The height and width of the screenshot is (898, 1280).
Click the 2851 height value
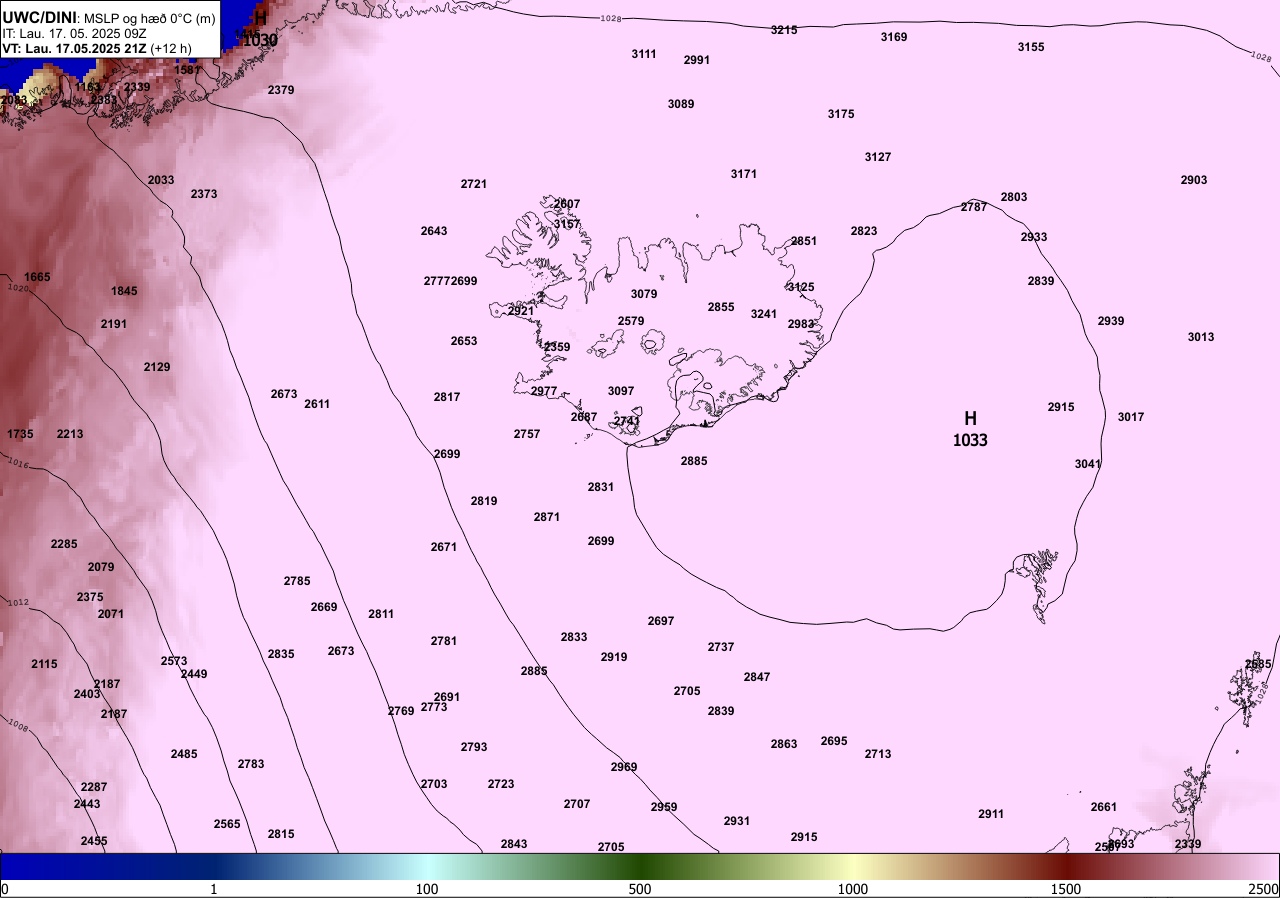(804, 241)
